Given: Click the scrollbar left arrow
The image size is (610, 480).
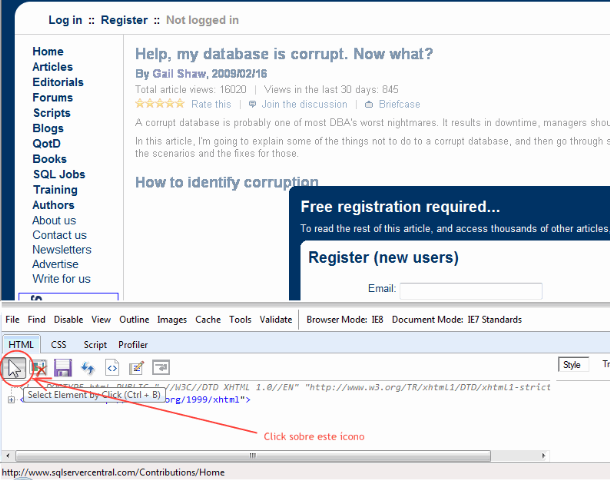Looking at the screenshot, I should click(8, 455).
